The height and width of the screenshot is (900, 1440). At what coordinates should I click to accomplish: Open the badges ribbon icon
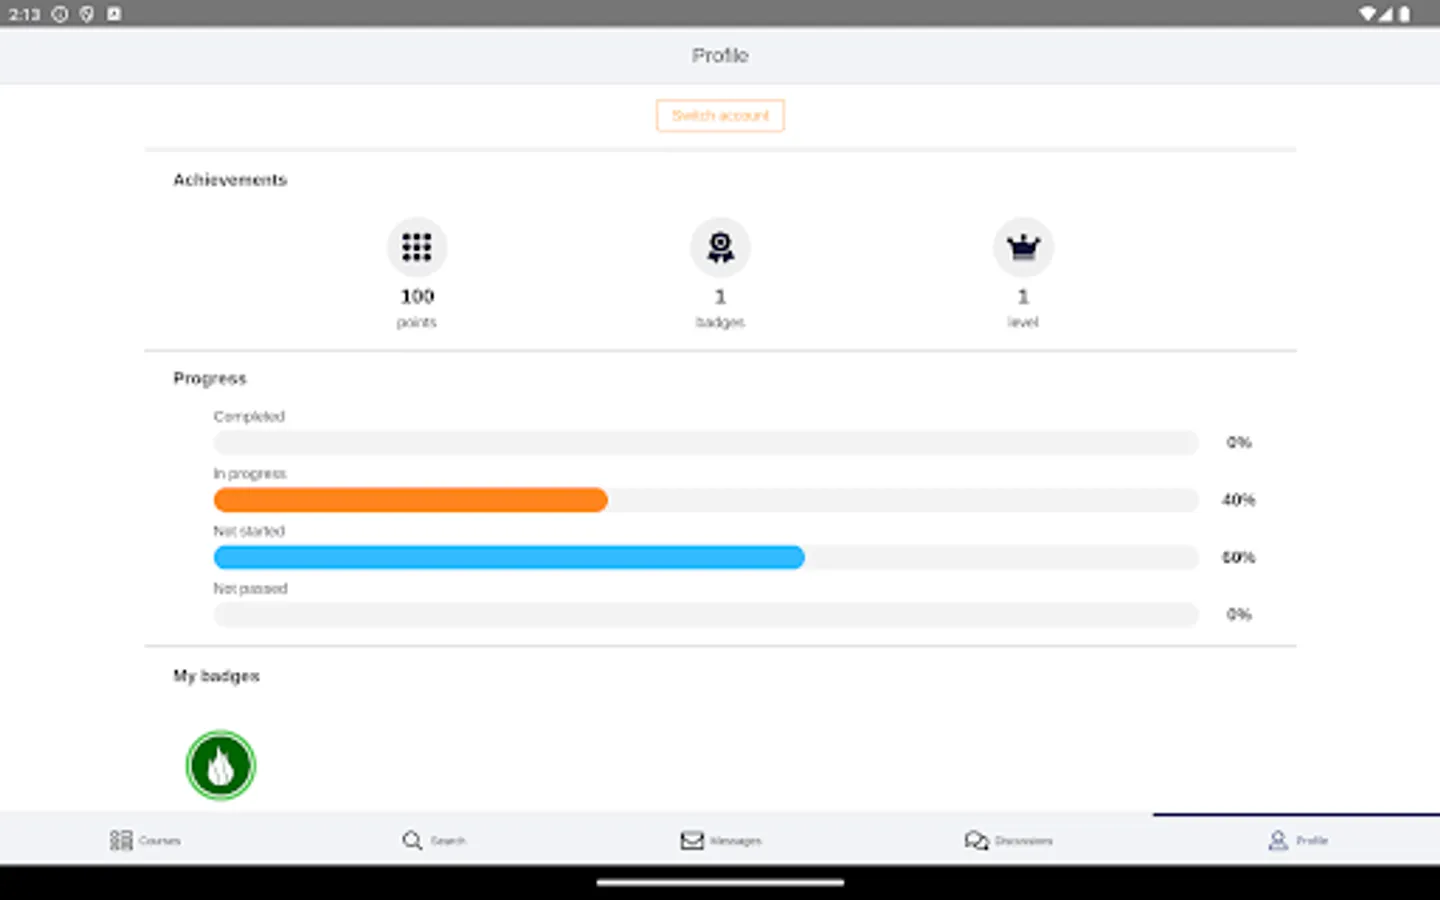[720, 247]
